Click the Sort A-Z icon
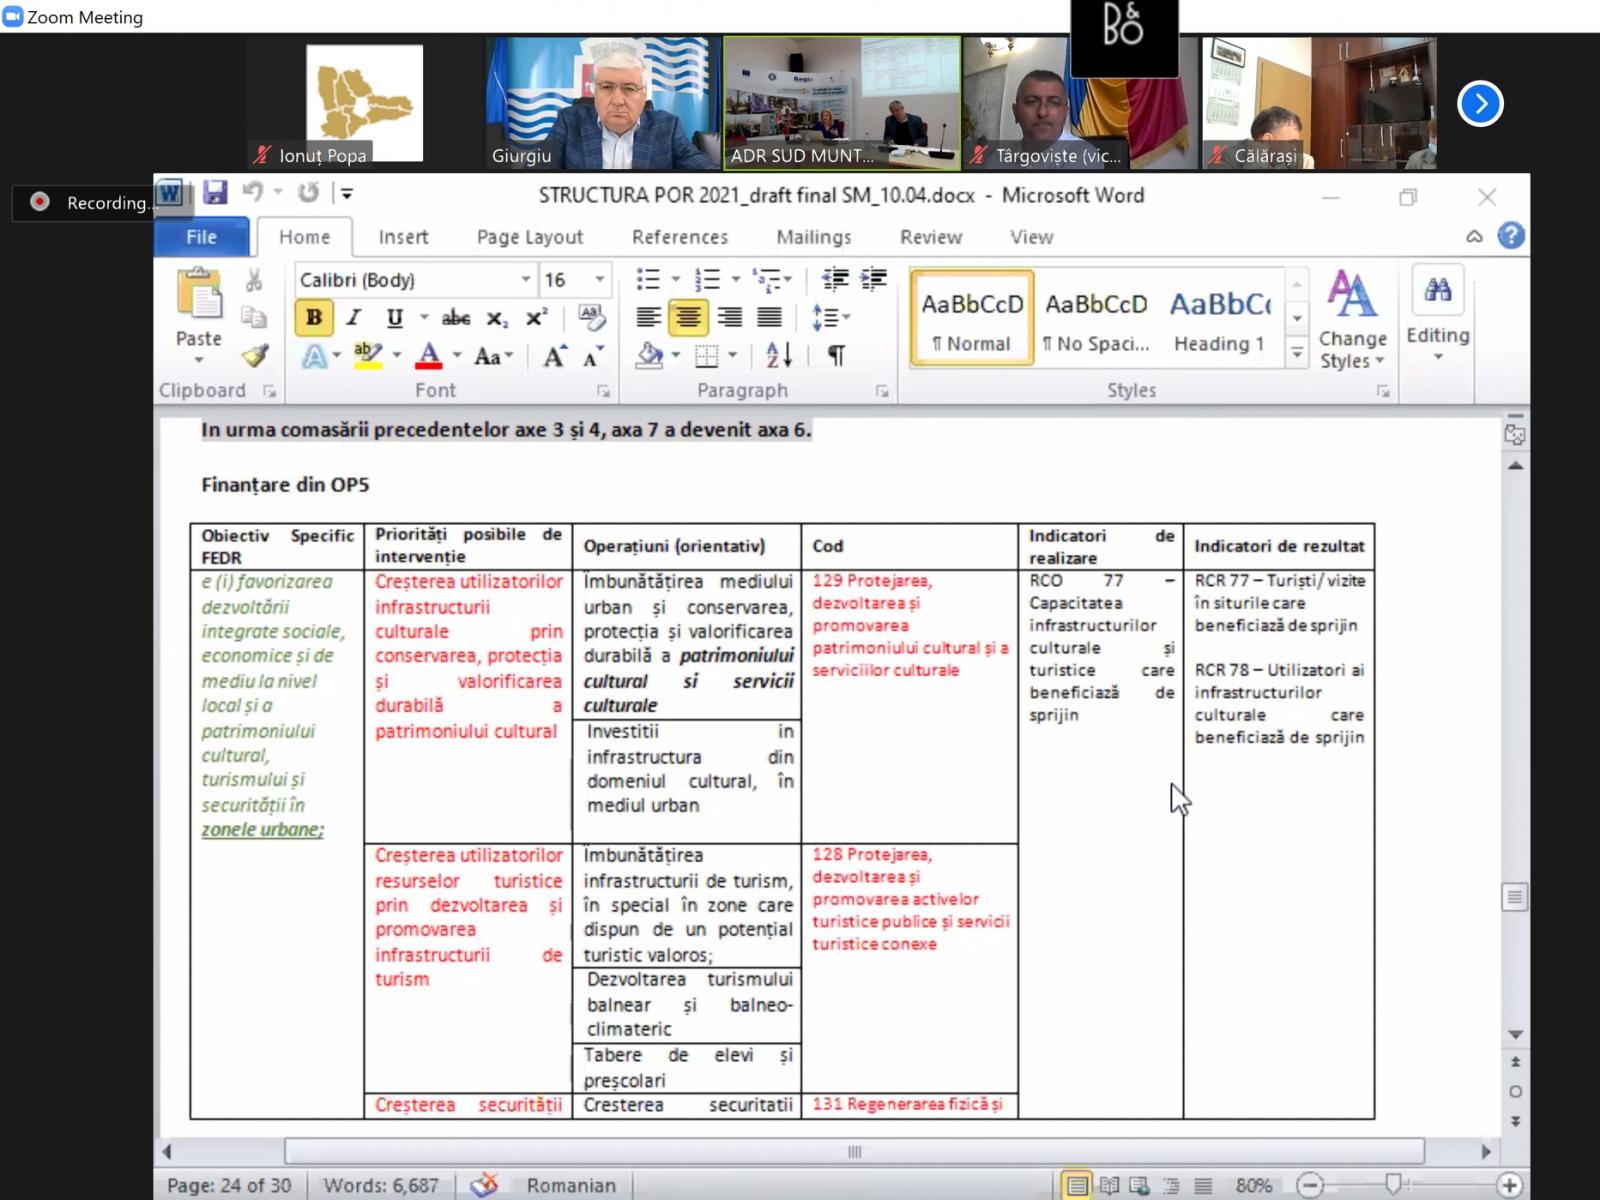 click(779, 355)
